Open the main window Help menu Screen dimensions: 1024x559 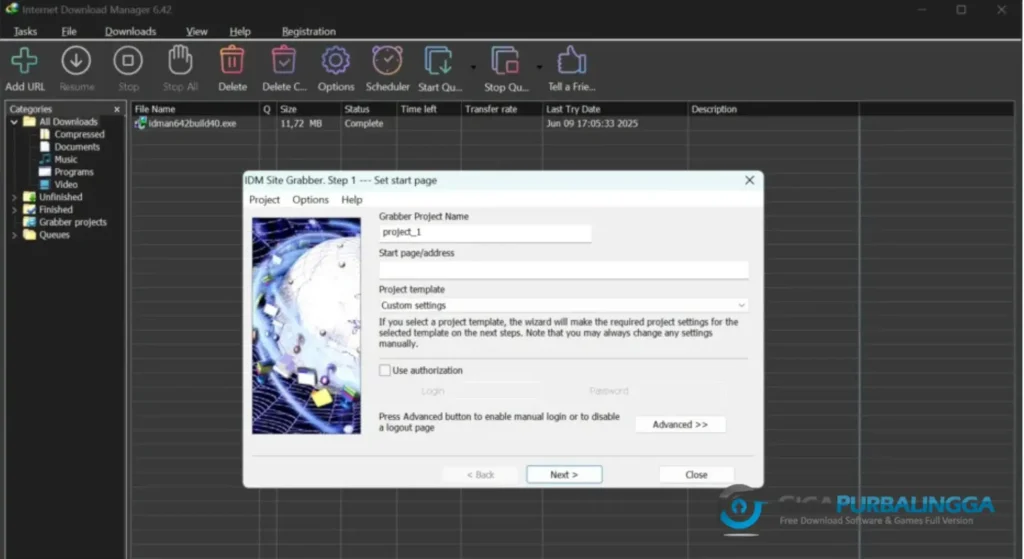240,31
